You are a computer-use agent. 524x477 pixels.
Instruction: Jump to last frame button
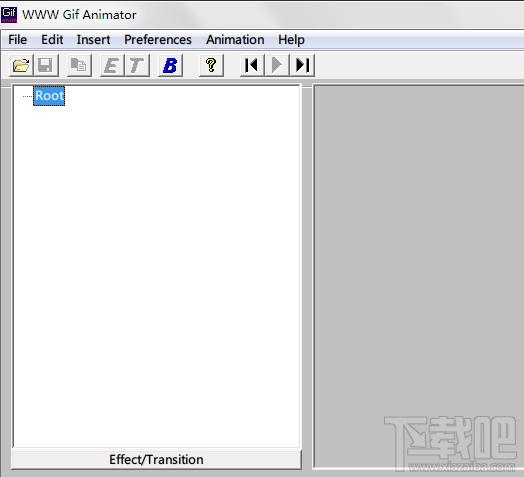coord(302,65)
